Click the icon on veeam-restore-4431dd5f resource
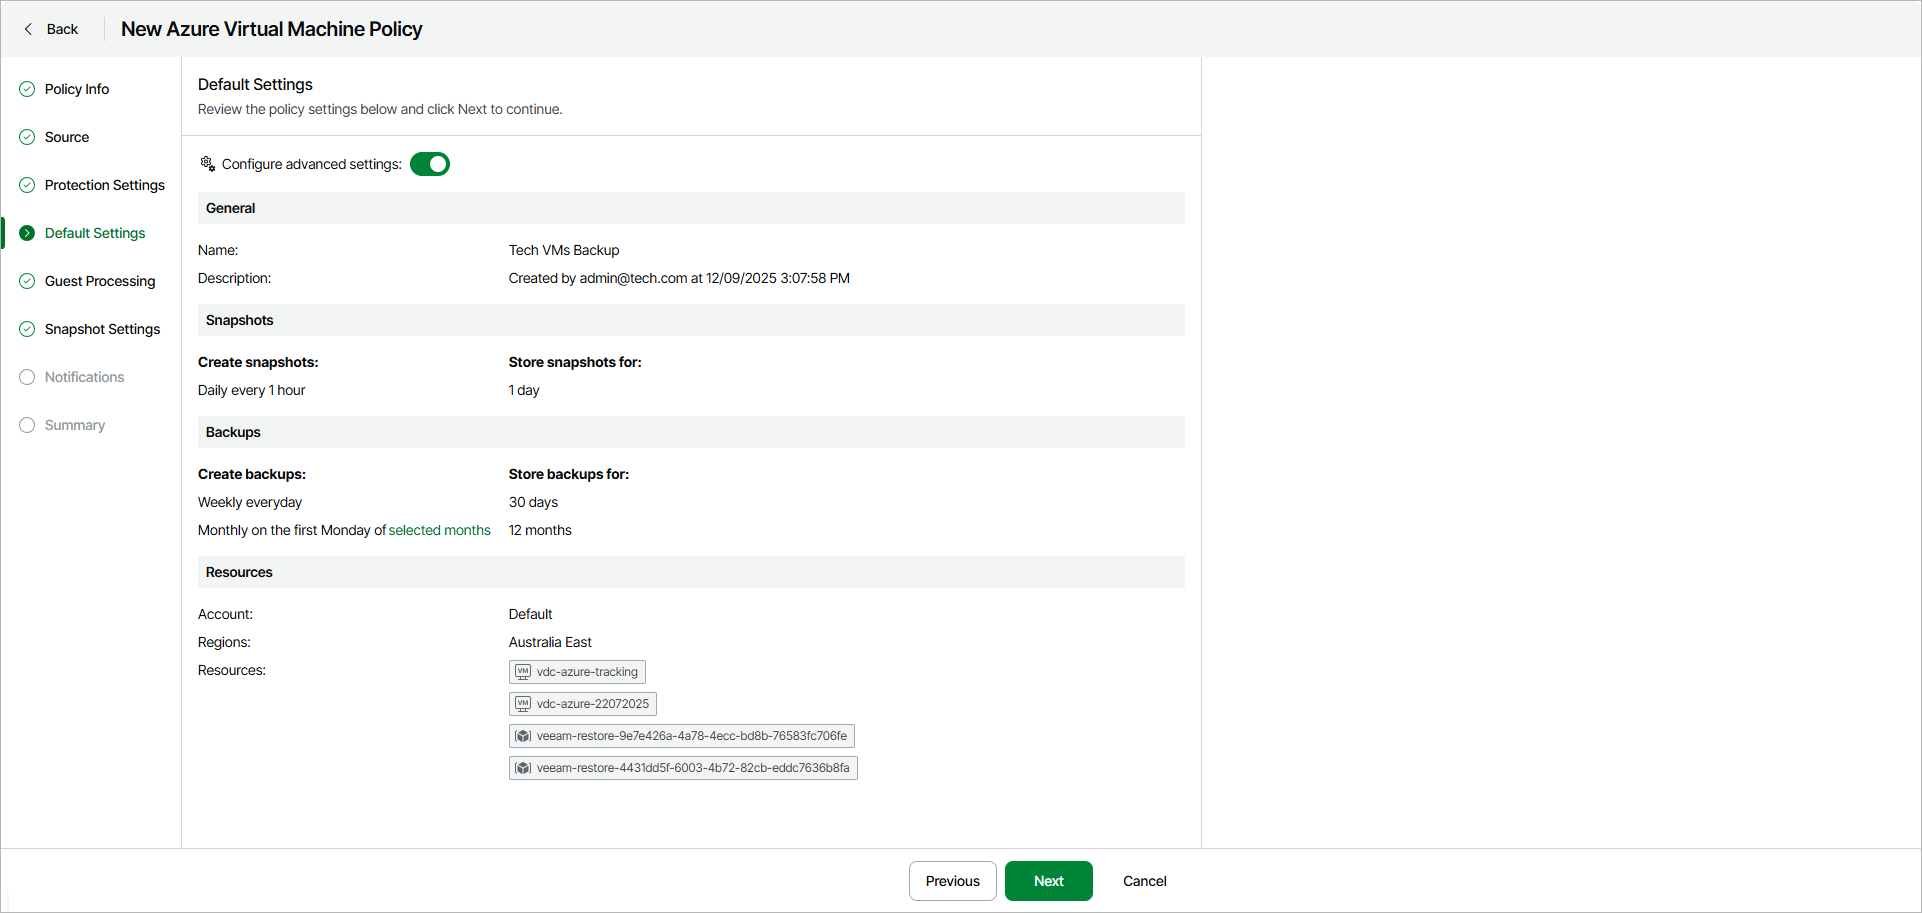The width and height of the screenshot is (1922, 913). (x=523, y=768)
